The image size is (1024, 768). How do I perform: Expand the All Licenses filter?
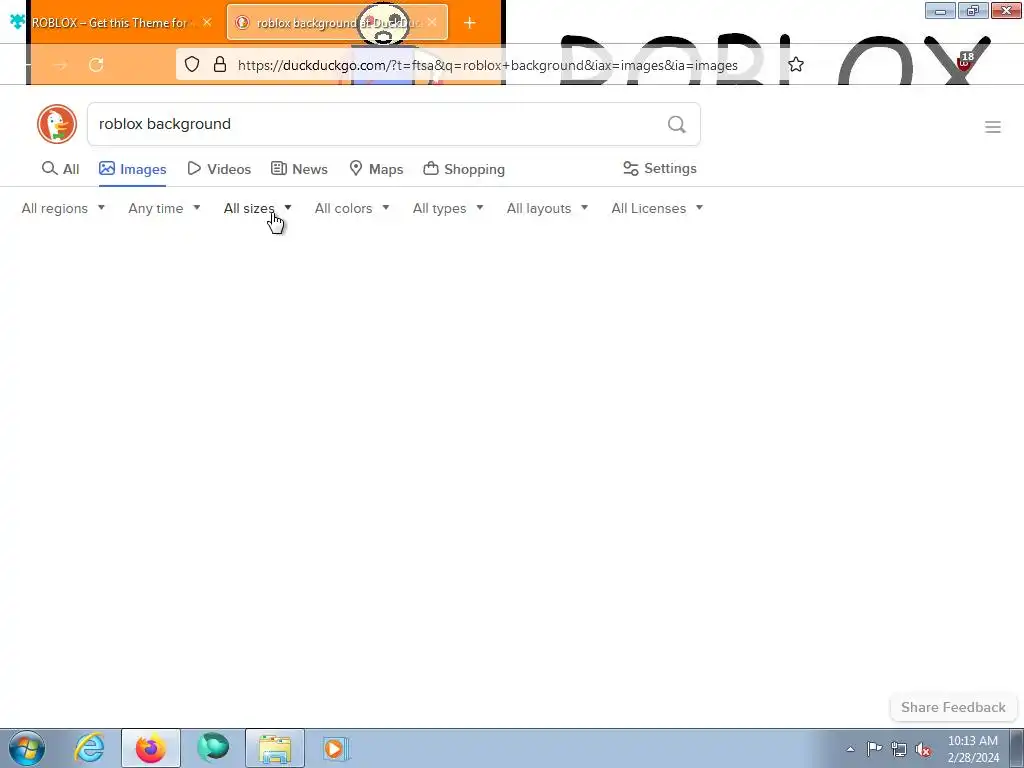click(x=657, y=208)
